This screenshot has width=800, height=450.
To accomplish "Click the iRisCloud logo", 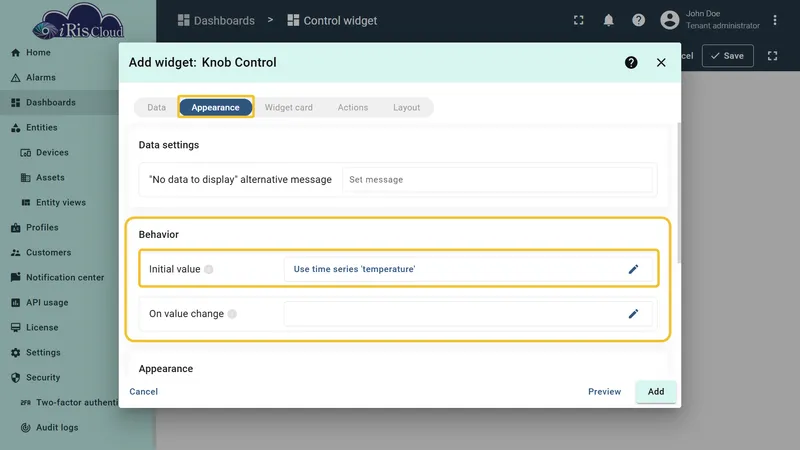I will point(78,22).
